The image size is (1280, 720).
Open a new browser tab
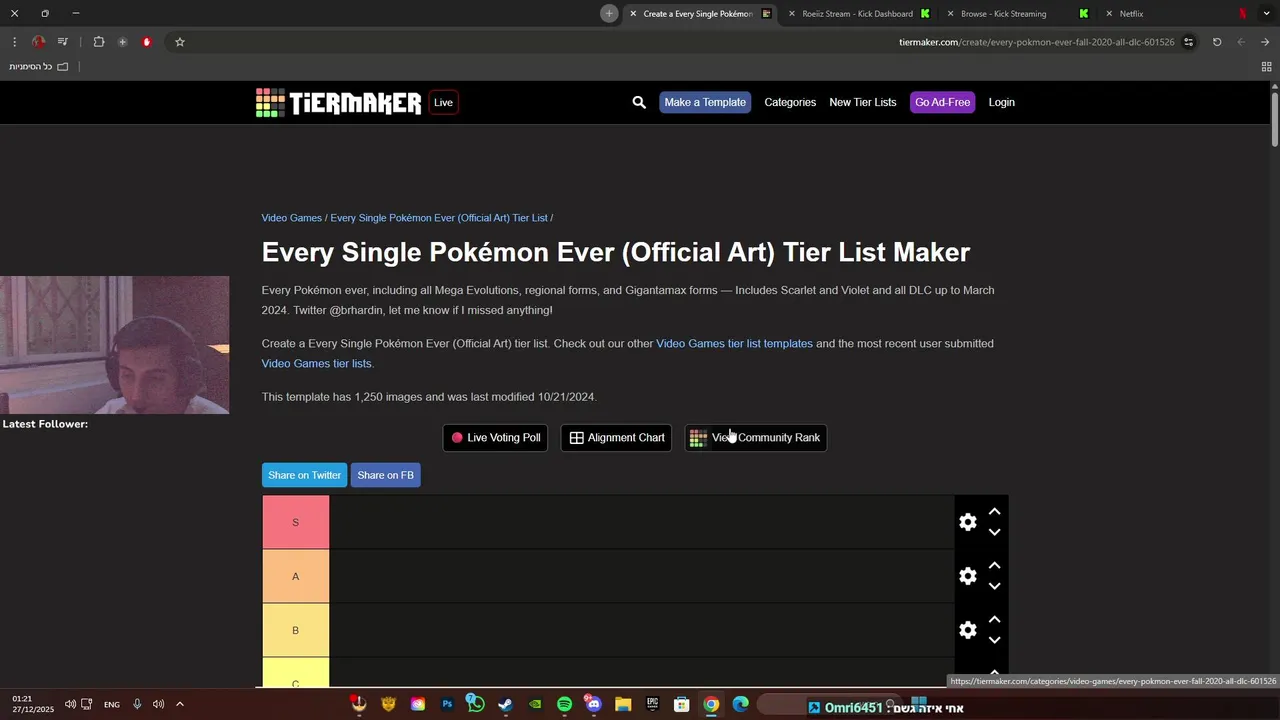pyautogui.click(x=609, y=13)
